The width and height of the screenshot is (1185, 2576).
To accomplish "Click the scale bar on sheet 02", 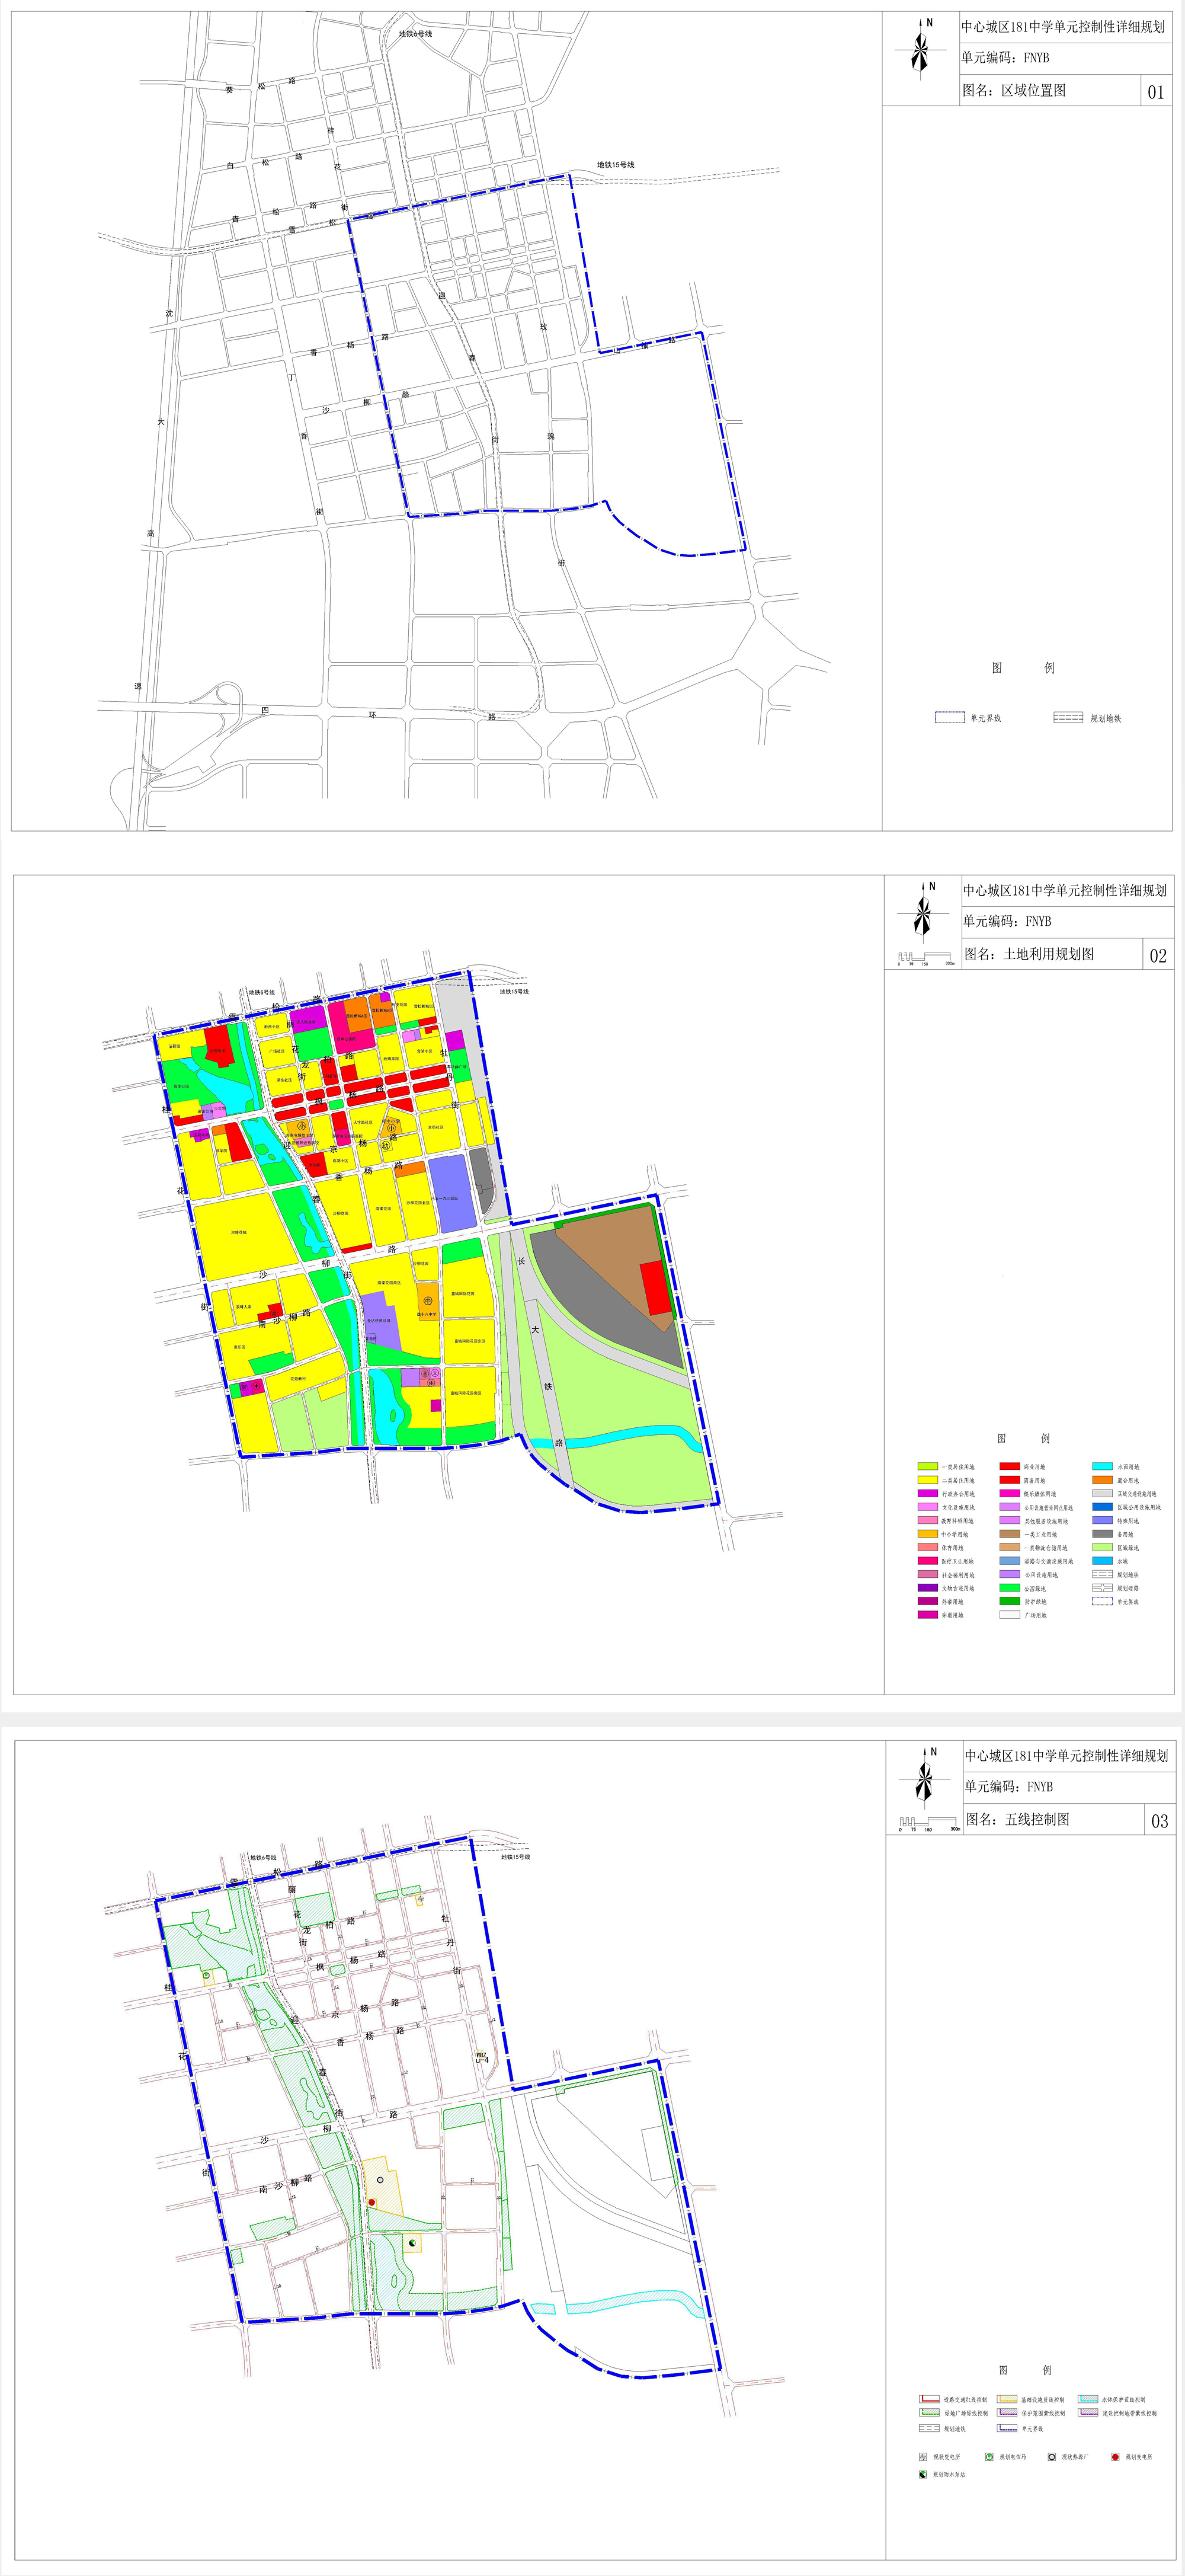I will (926, 957).
